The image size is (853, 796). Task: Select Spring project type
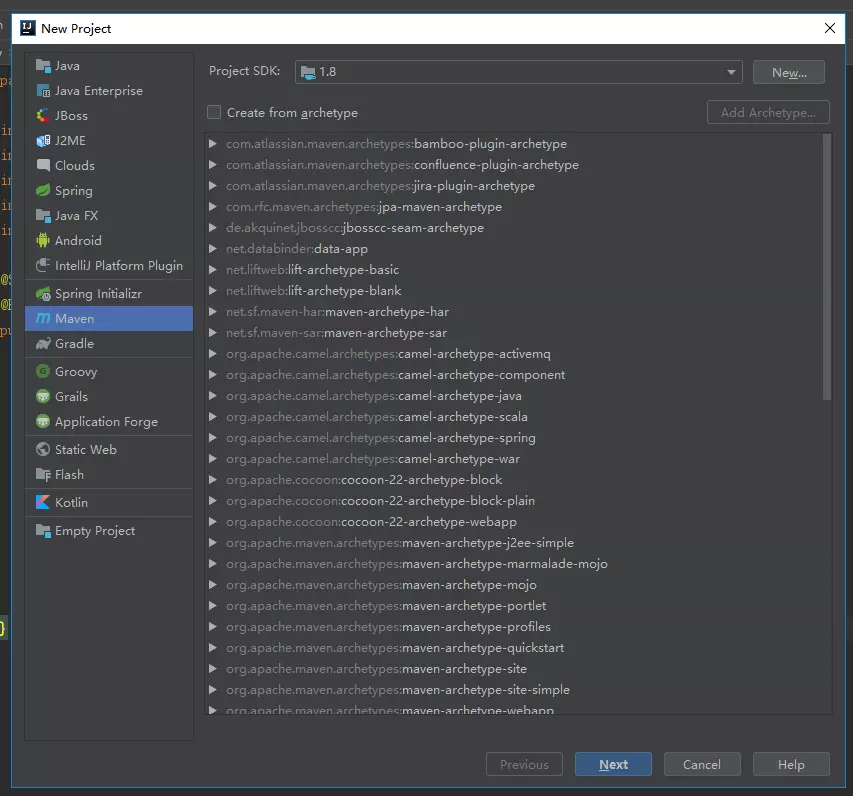pyautogui.click(x=109, y=190)
